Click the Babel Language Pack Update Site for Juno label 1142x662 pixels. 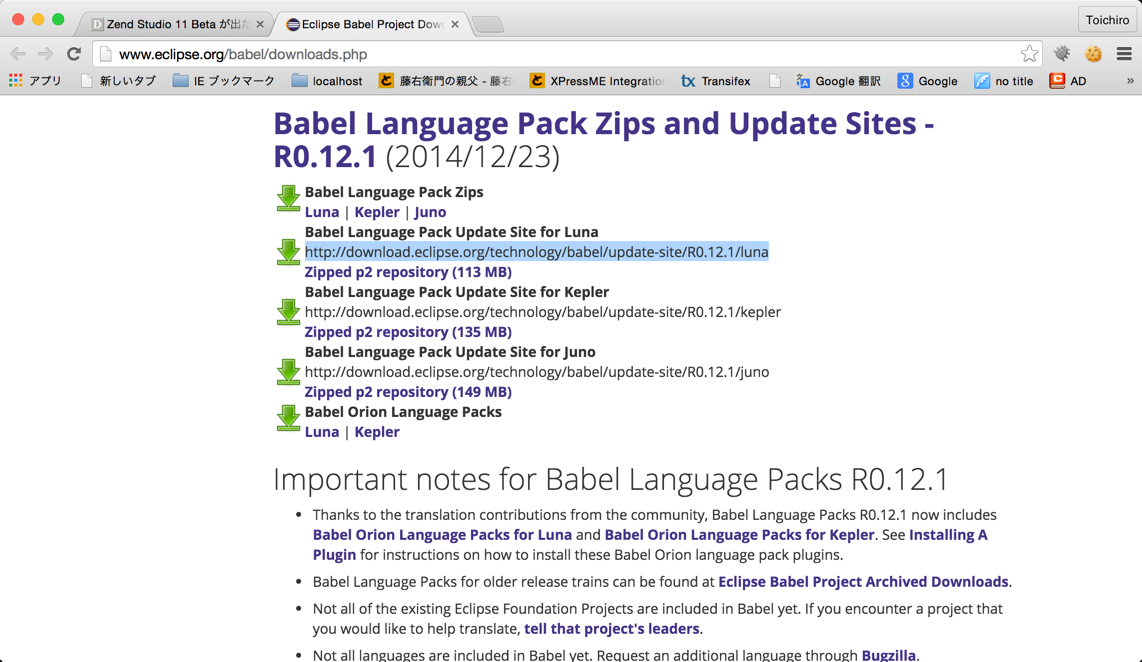click(x=450, y=352)
